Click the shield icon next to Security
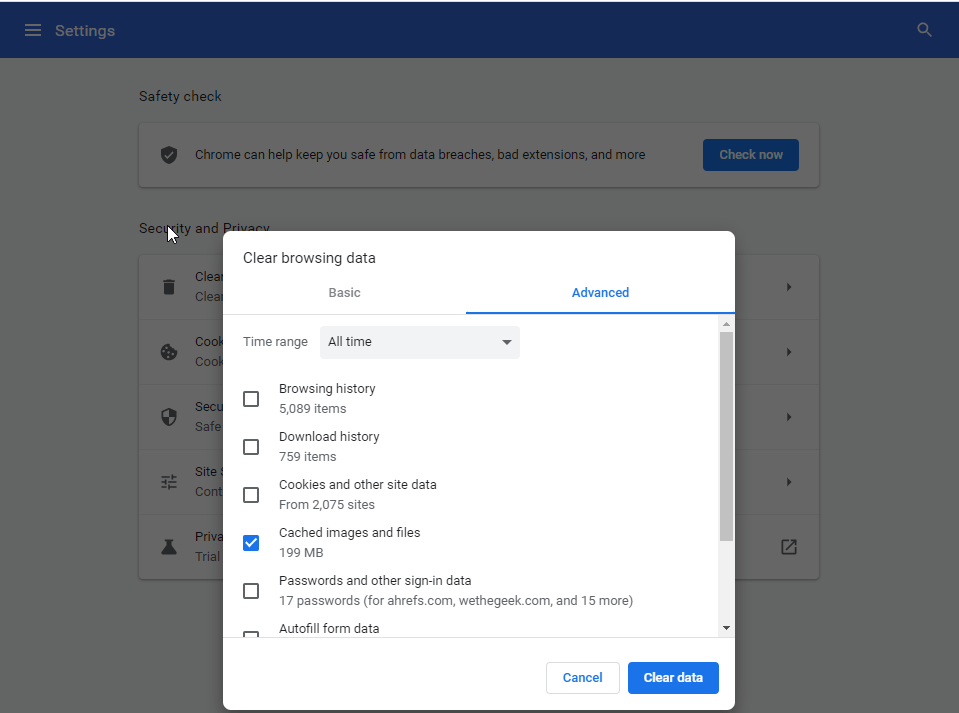 [168, 416]
